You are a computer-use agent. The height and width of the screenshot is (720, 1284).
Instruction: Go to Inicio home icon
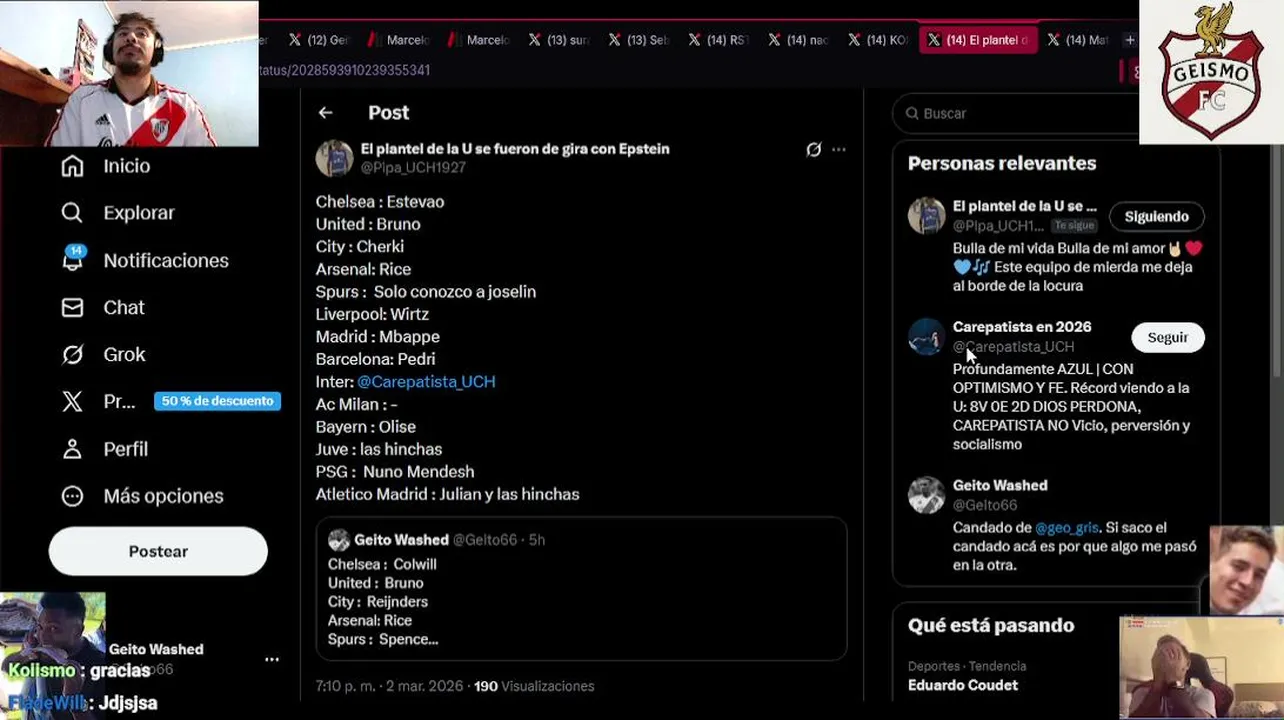click(x=72, y=166)
